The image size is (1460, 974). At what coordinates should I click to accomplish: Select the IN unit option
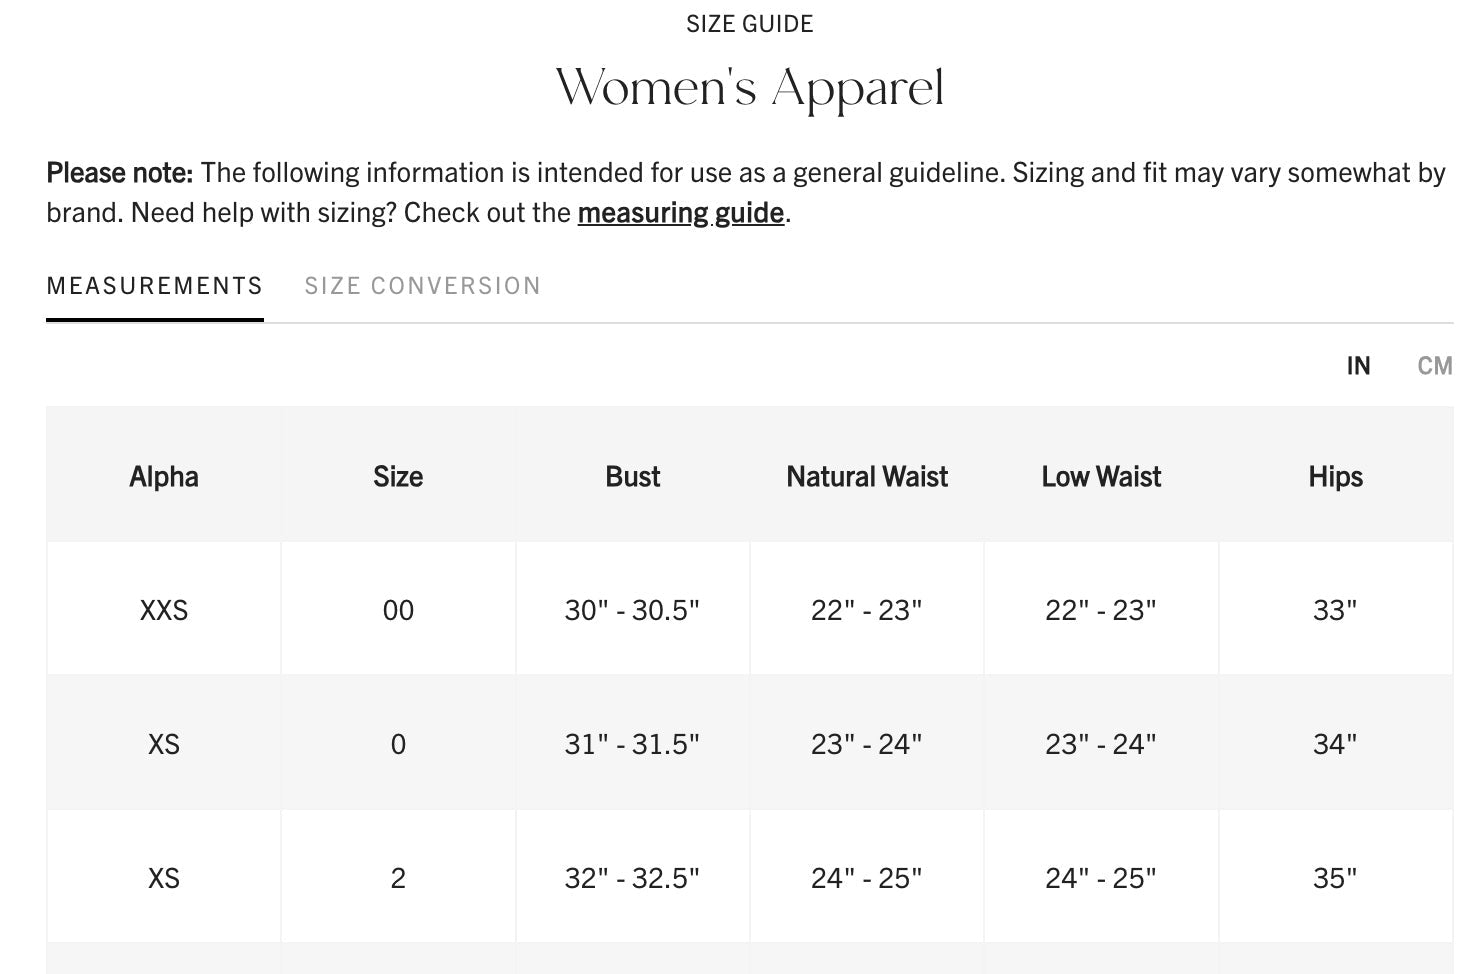[1358, 366]
